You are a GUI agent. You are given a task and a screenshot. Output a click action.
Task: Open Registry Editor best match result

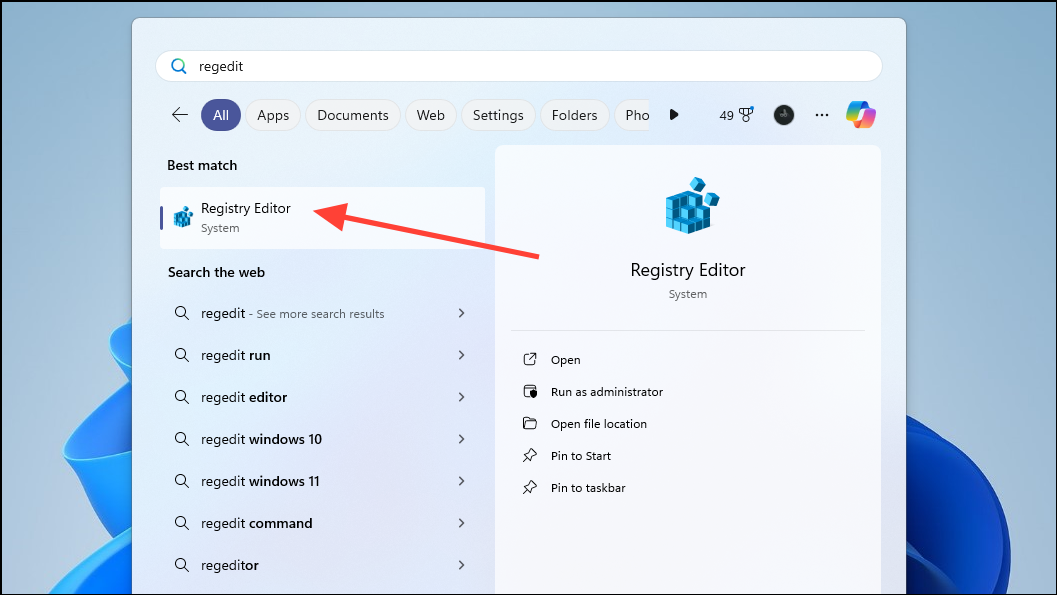pyautogui.click(x=322, y=218)
